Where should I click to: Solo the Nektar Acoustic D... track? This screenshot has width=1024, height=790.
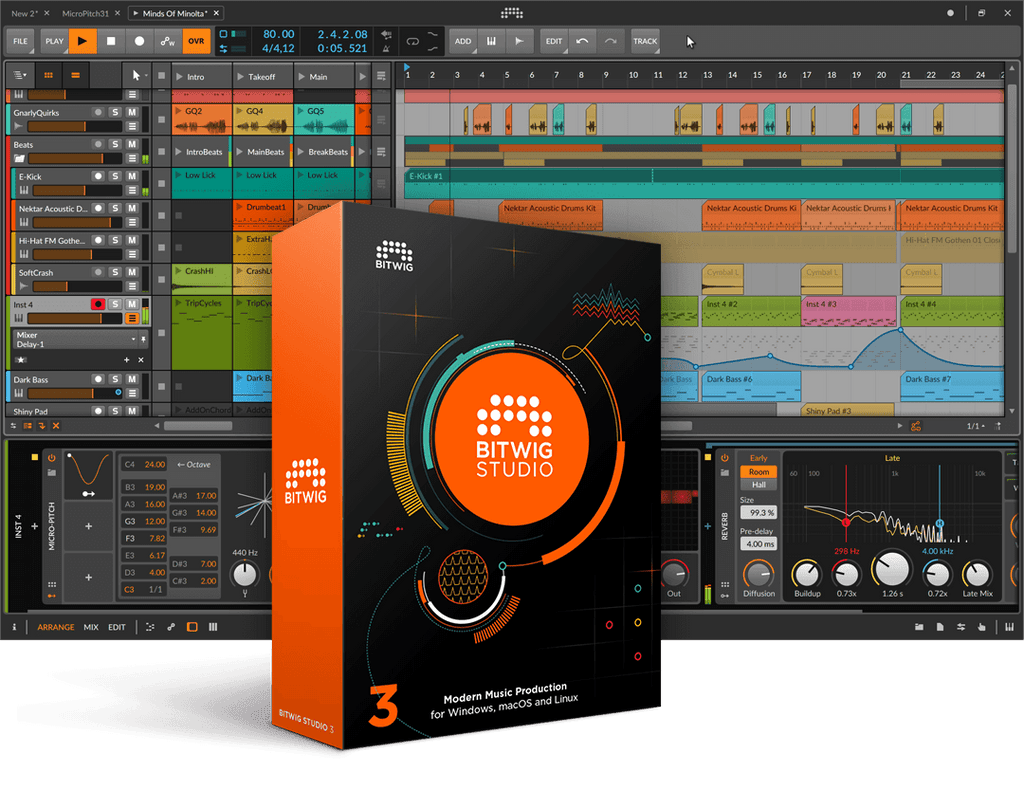(116, 208)
